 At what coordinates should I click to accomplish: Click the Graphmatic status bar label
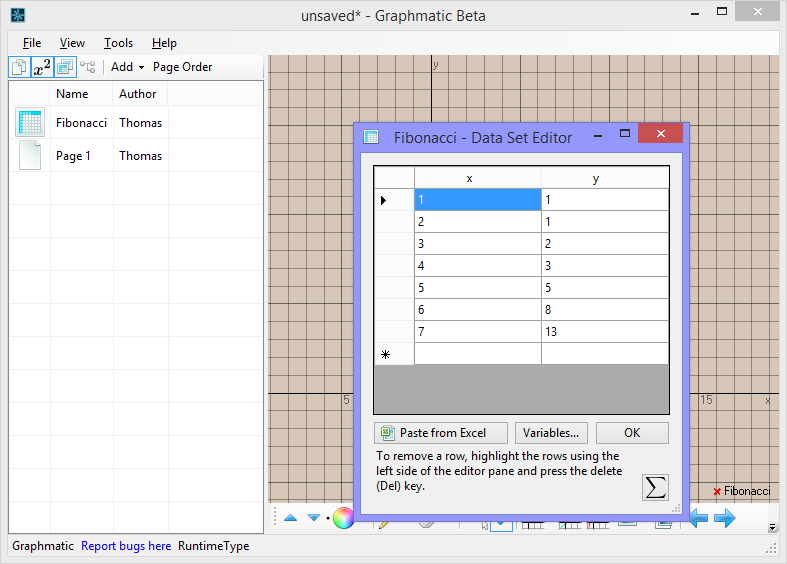coord(43,546)
